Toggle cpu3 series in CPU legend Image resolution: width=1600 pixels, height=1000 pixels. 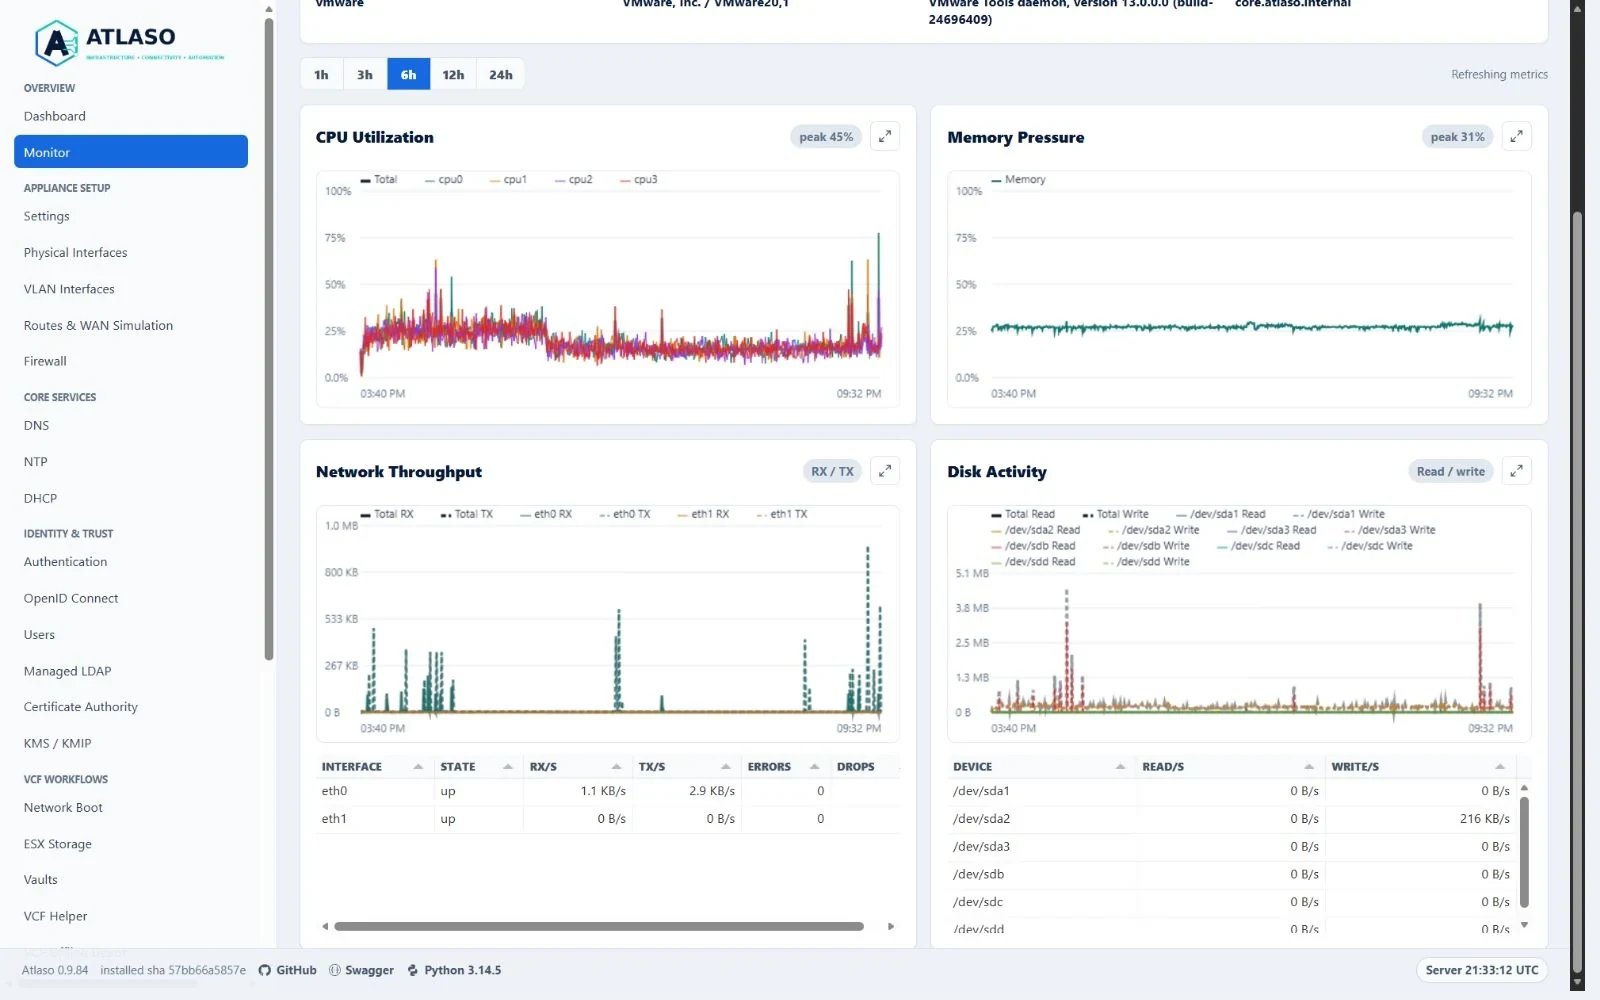tap(639, 180)
